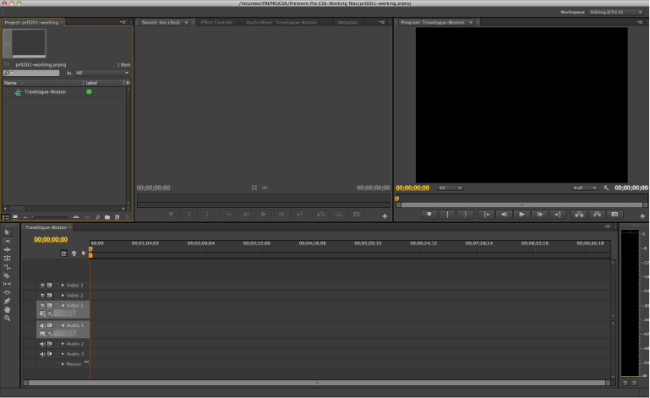Toggle Video 2 track eye visibility
Image resolution: width=650 pixels, height=398 pixels.
(x=42, y=296)
